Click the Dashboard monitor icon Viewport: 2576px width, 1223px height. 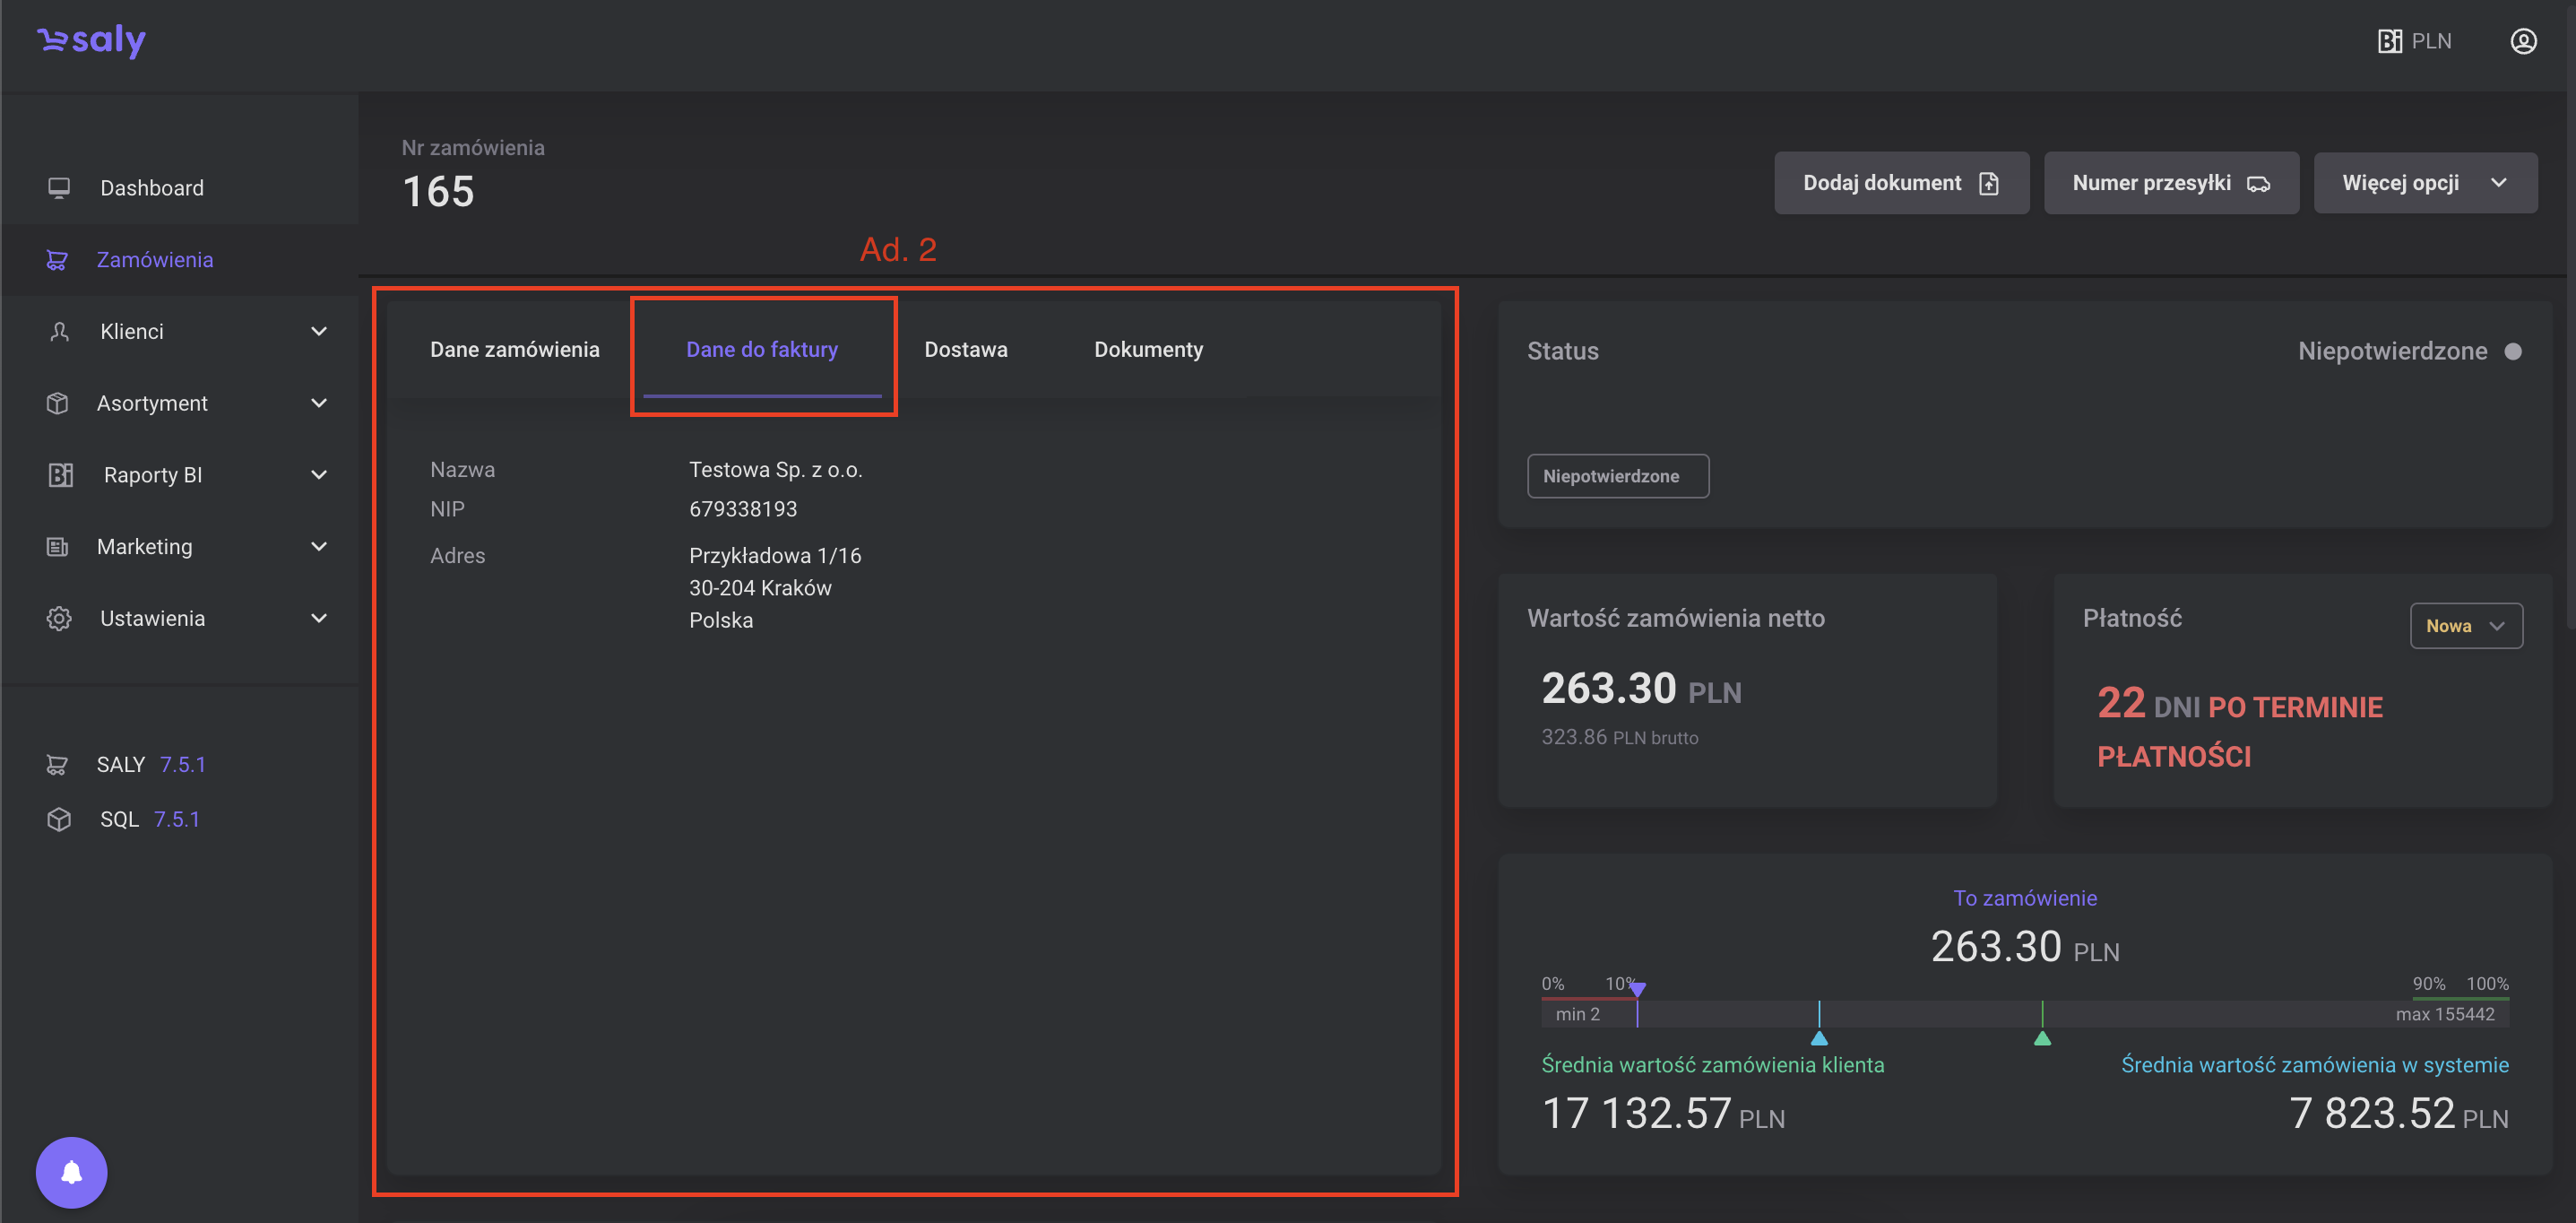(59, 188)
